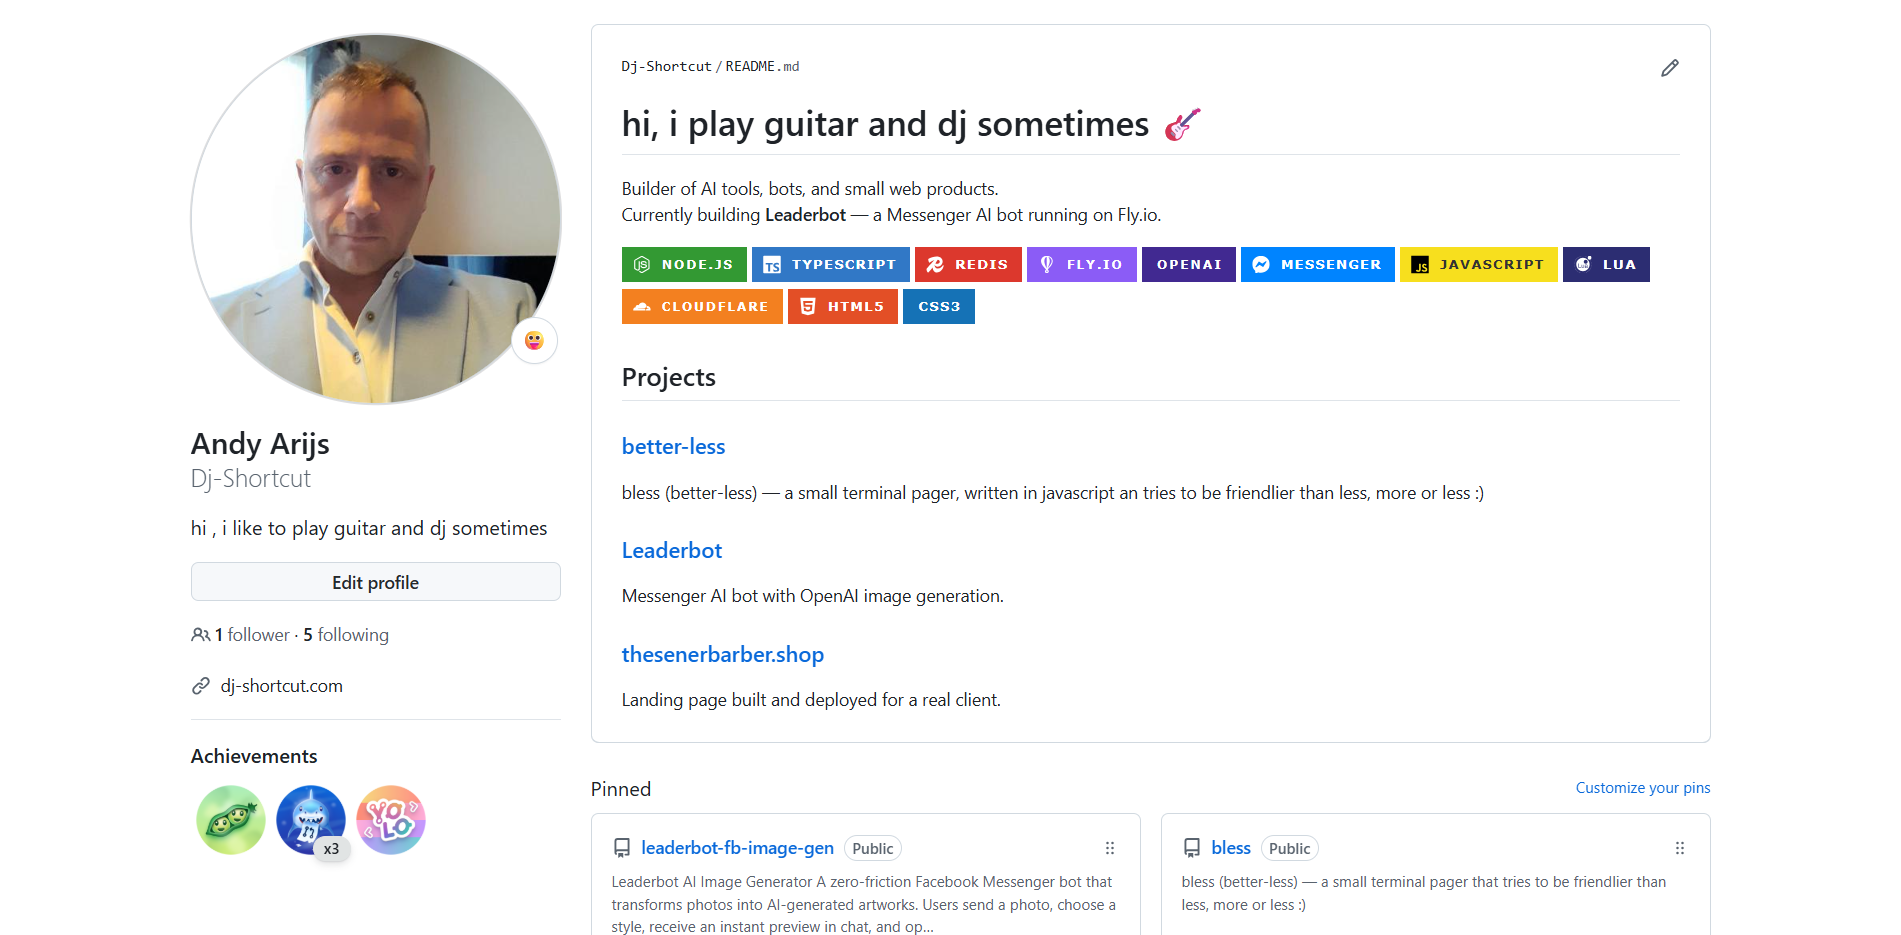Click the drag handle on bless pin

pos(1679,848)
